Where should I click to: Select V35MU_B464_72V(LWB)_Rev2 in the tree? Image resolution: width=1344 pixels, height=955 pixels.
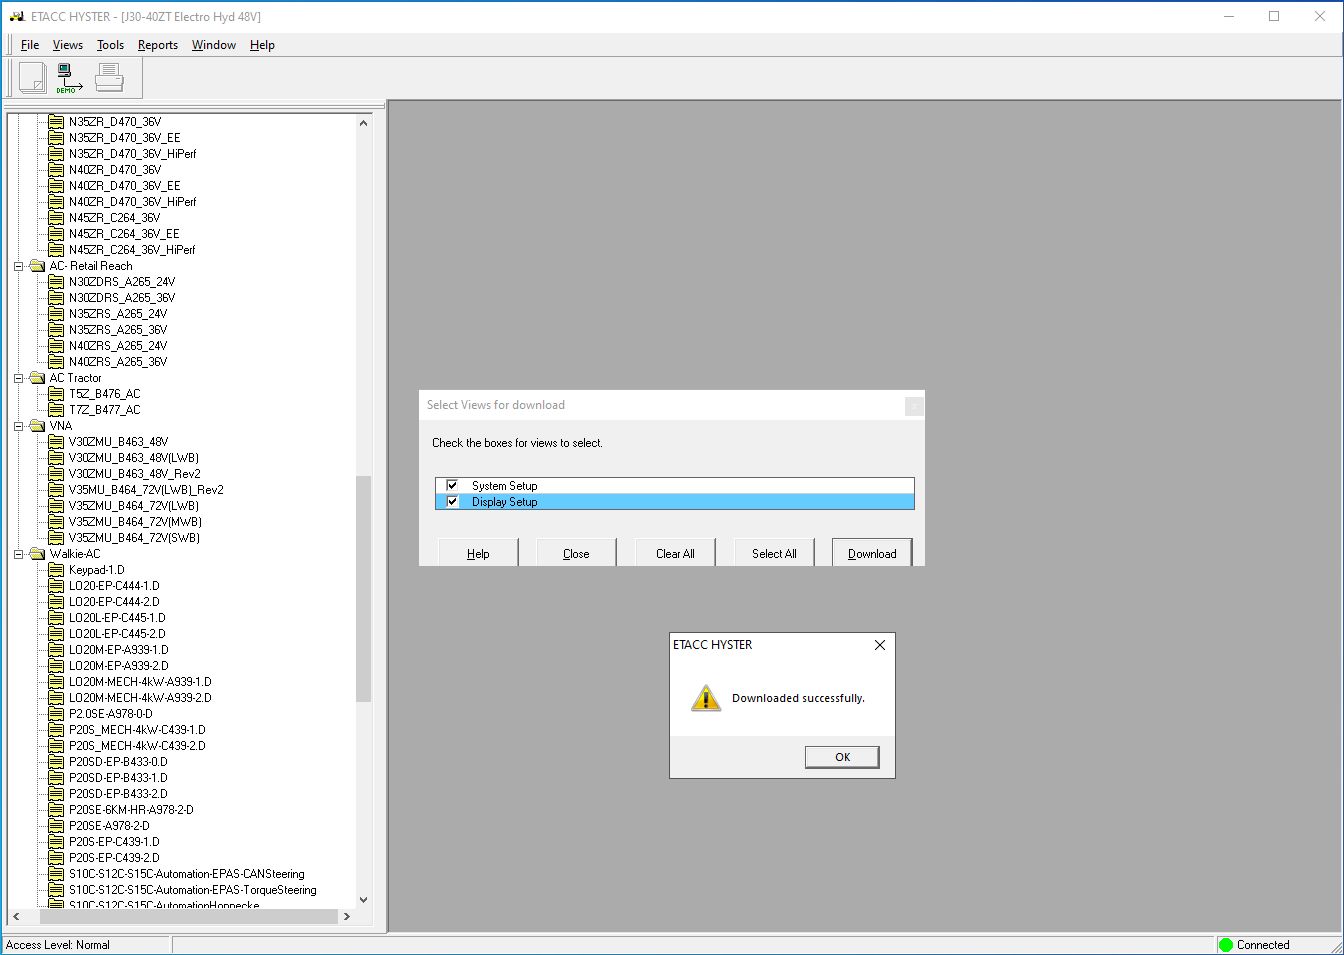pos(146,490)
